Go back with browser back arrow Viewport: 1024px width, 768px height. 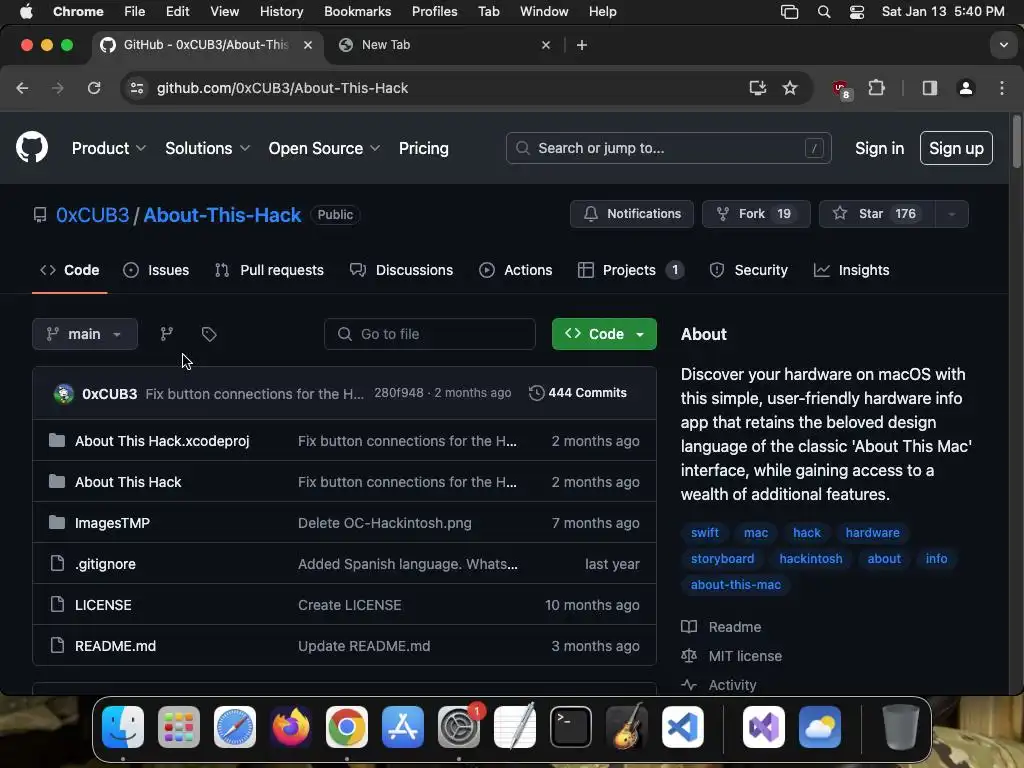22,88
